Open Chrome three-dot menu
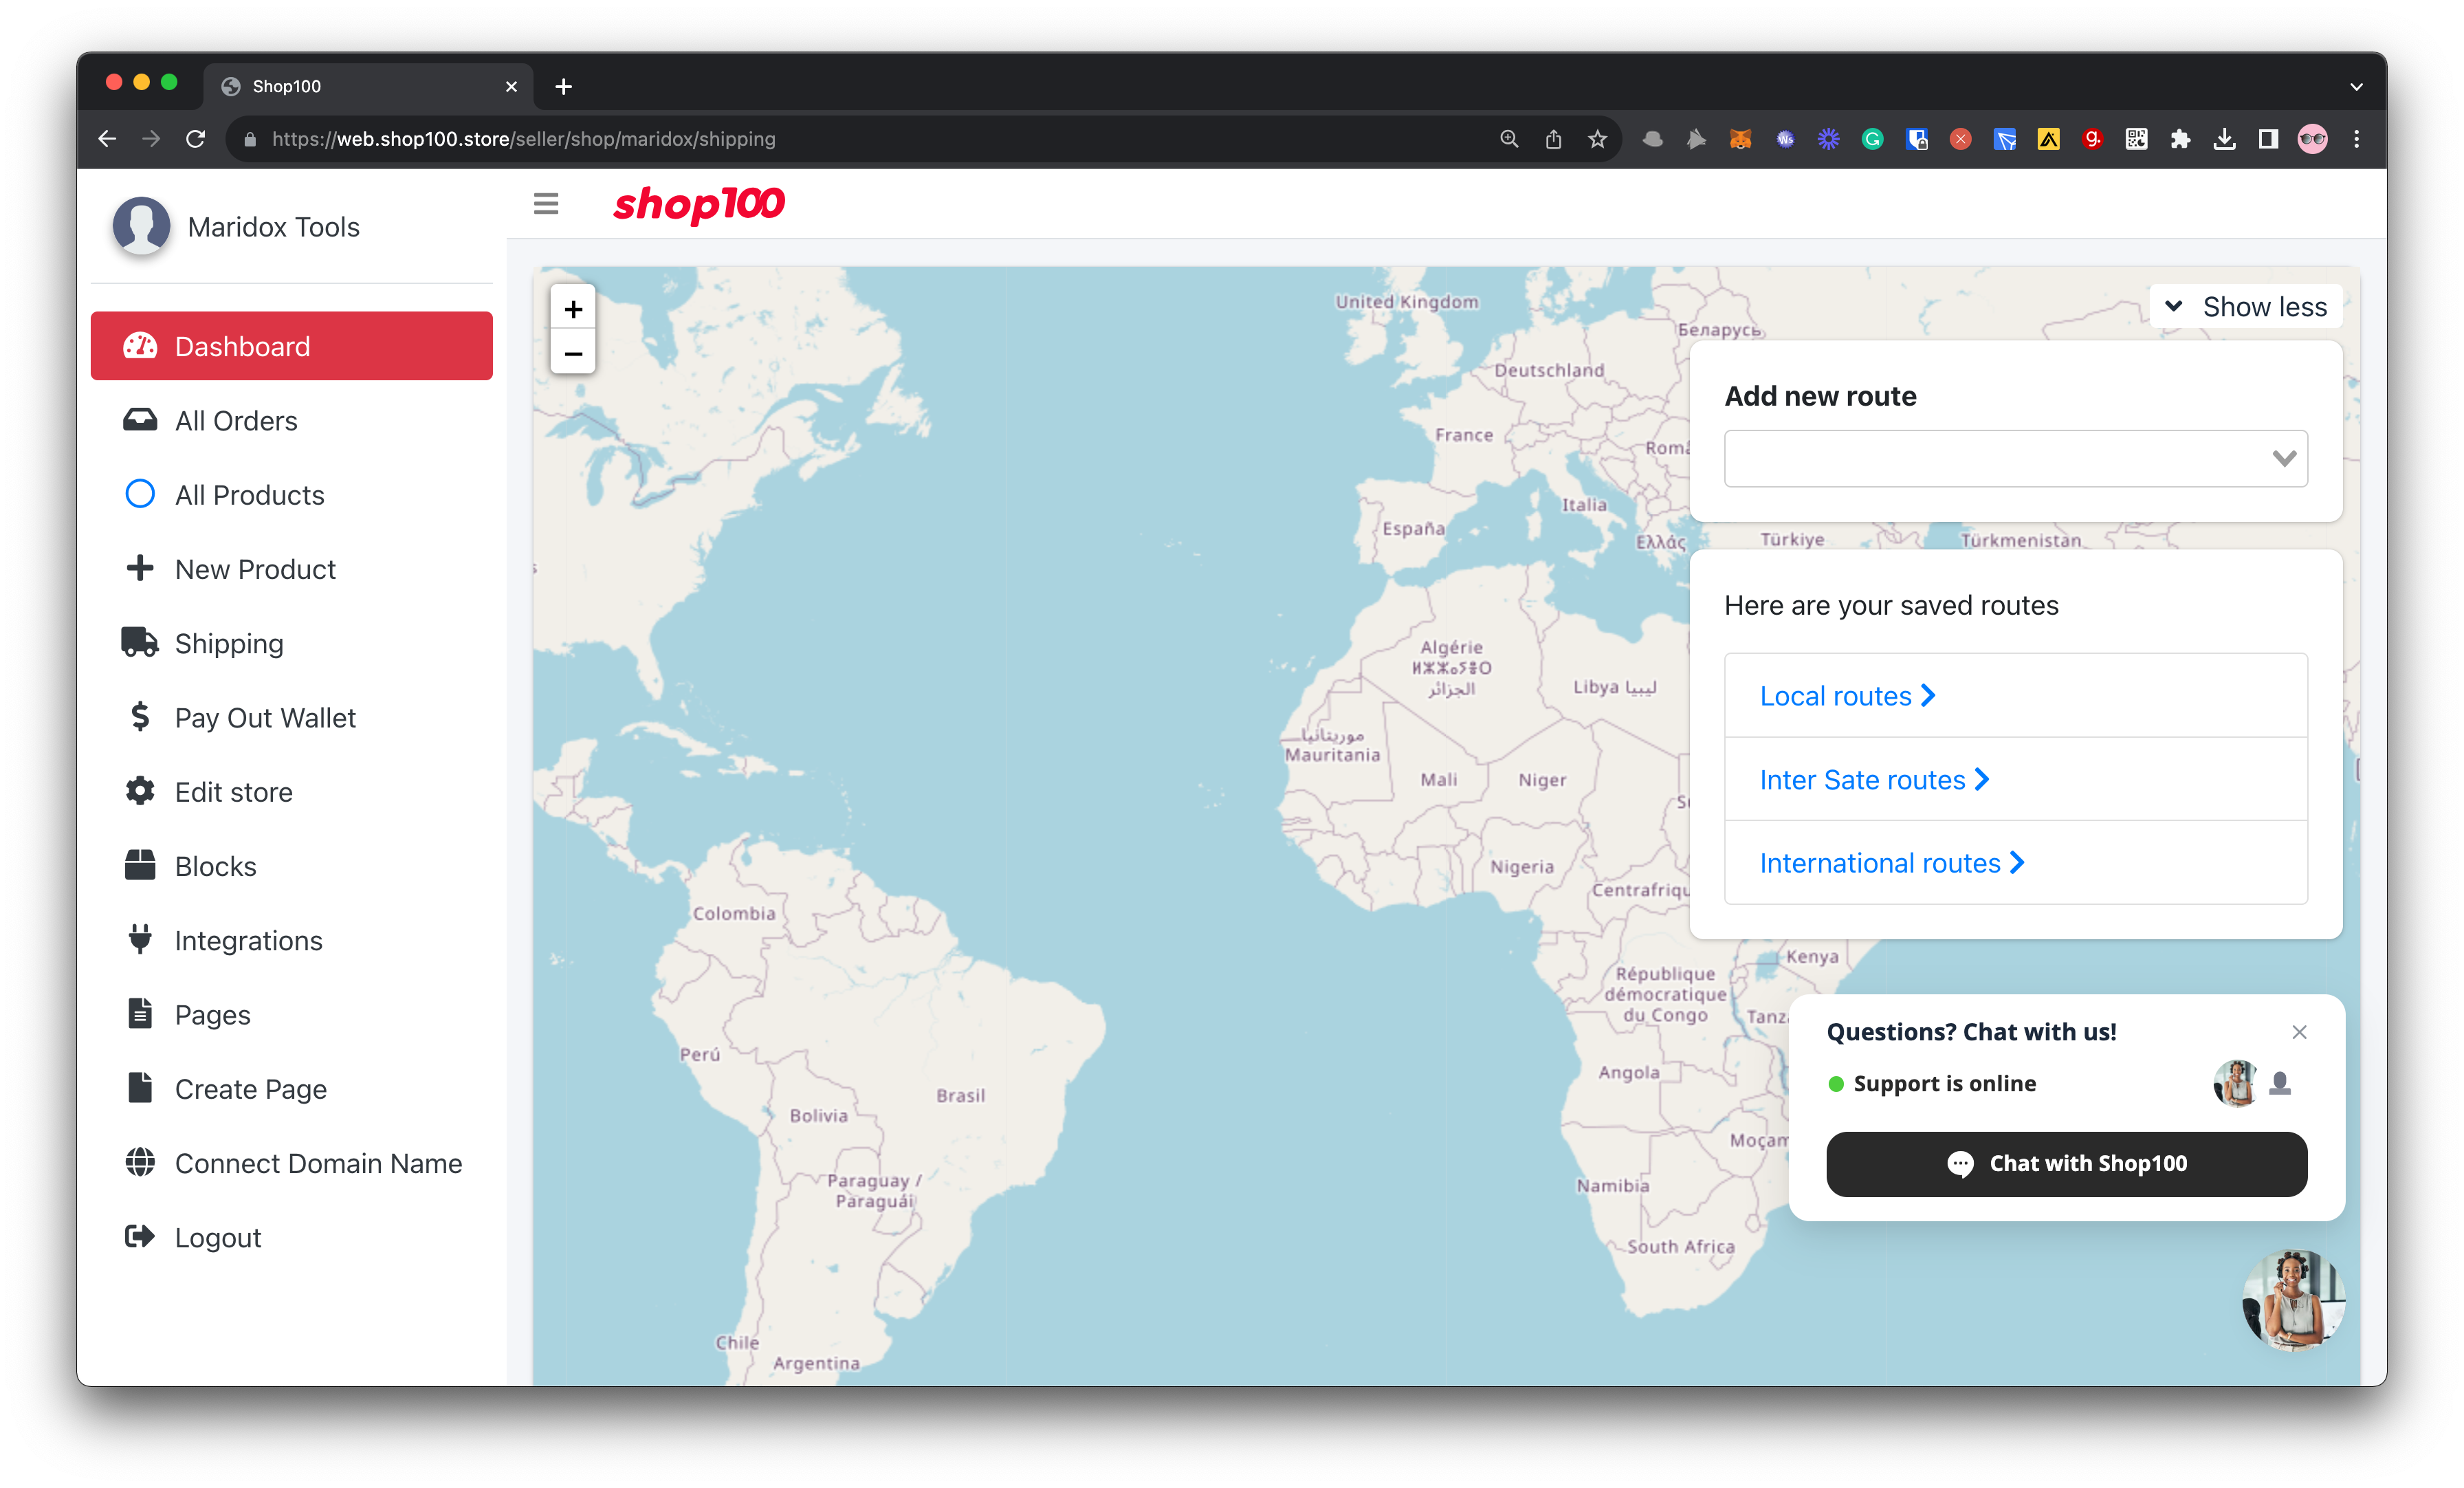2464x1488 pixels. pyautogui.click(x=2357, y=139)
